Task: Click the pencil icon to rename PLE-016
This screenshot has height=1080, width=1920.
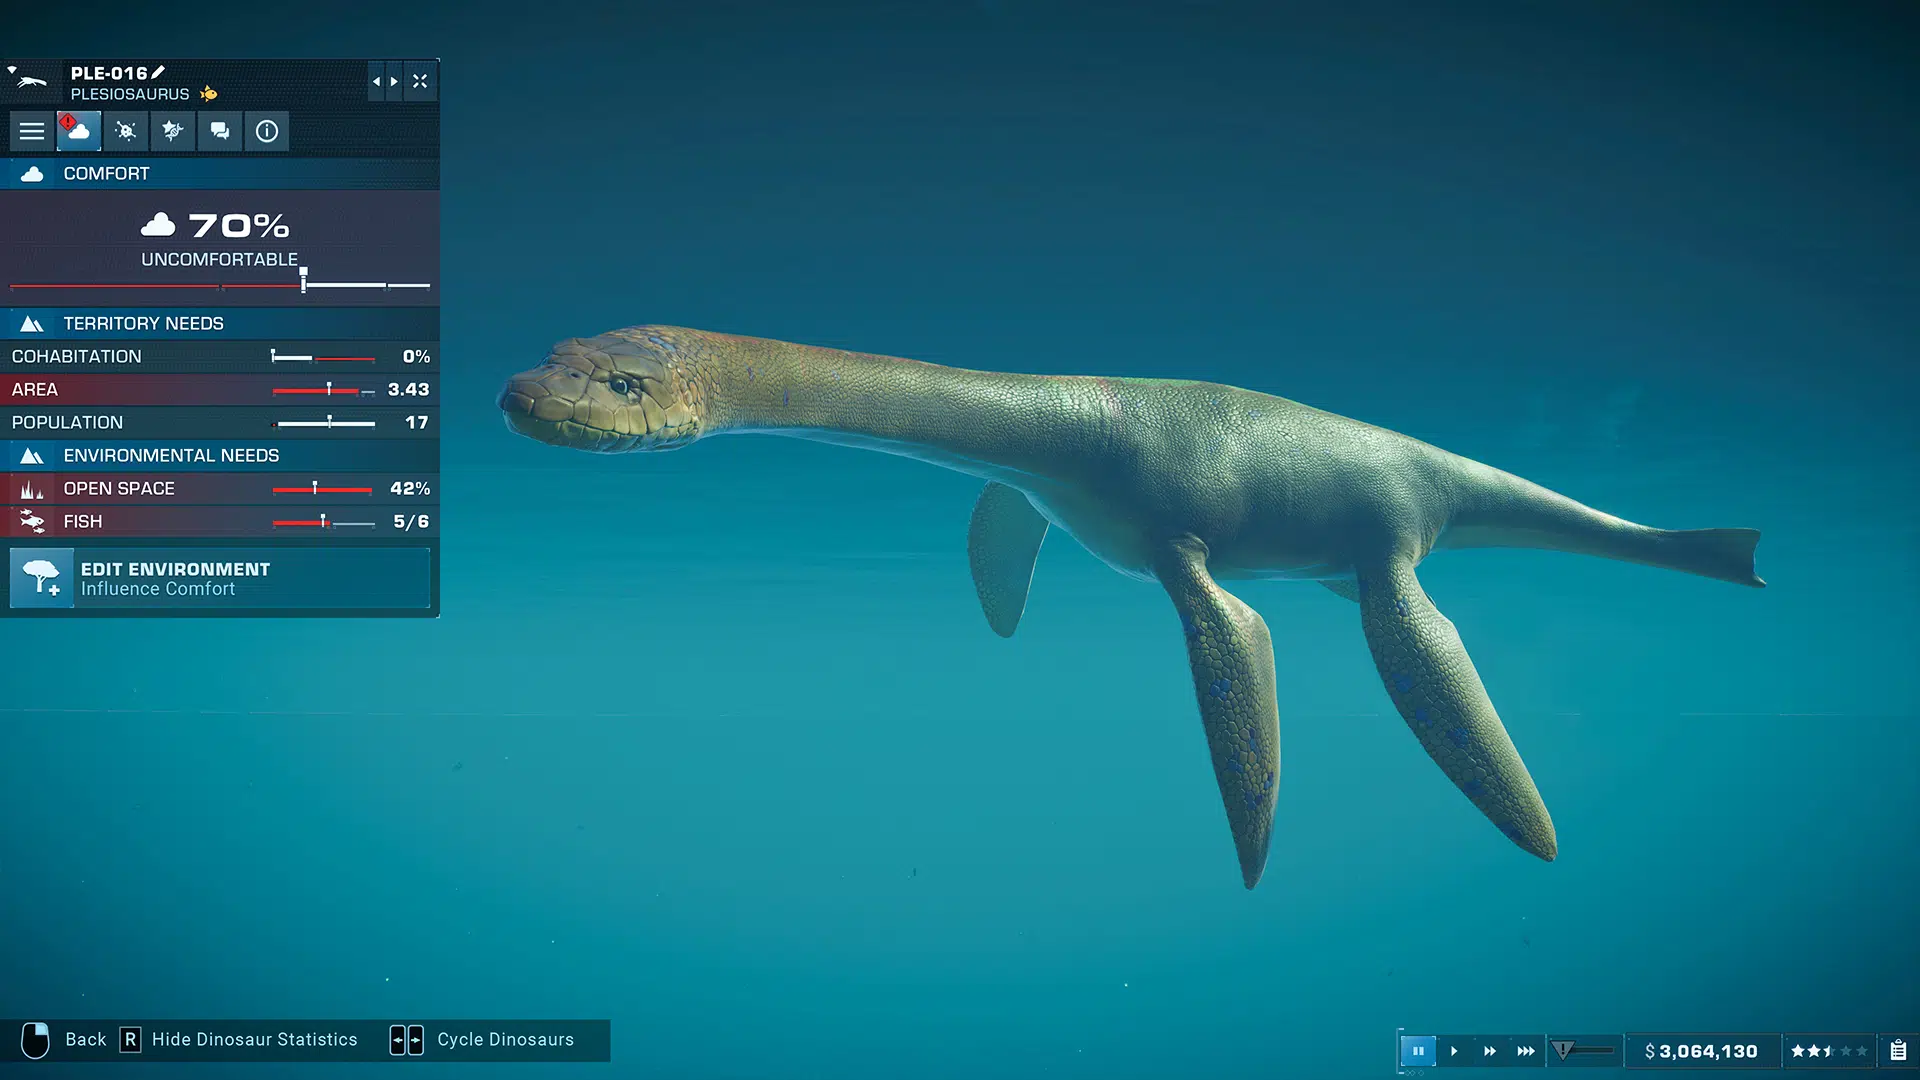Action: [158, 73]
